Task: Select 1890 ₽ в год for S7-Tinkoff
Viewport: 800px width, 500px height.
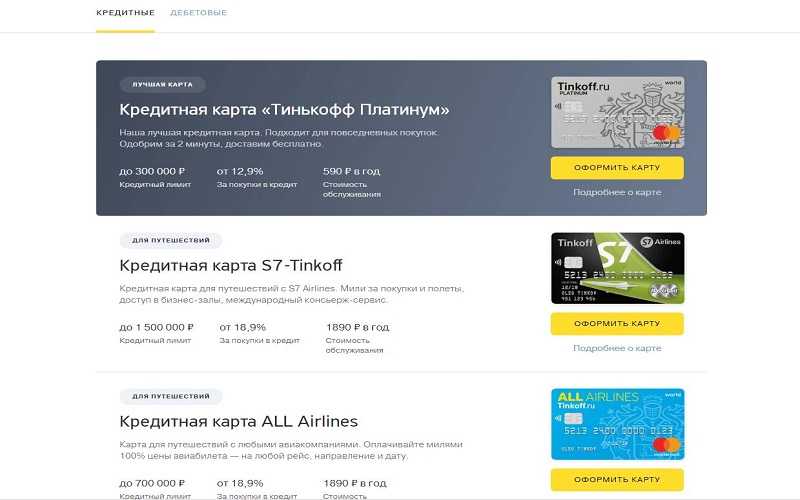Action: click(357, 327)
